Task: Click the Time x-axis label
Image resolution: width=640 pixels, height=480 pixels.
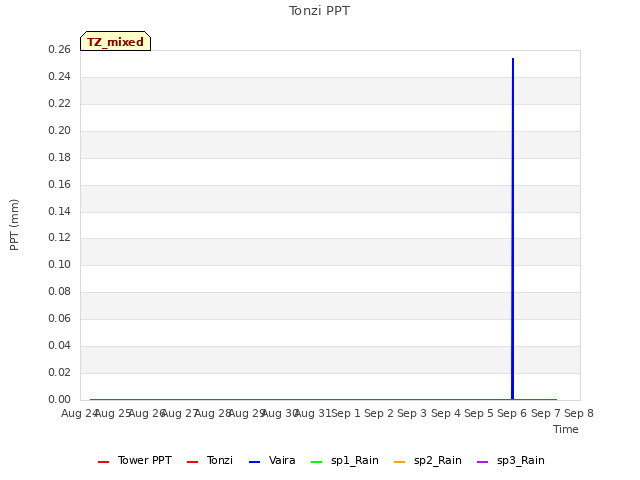Action: coord(566,429)
